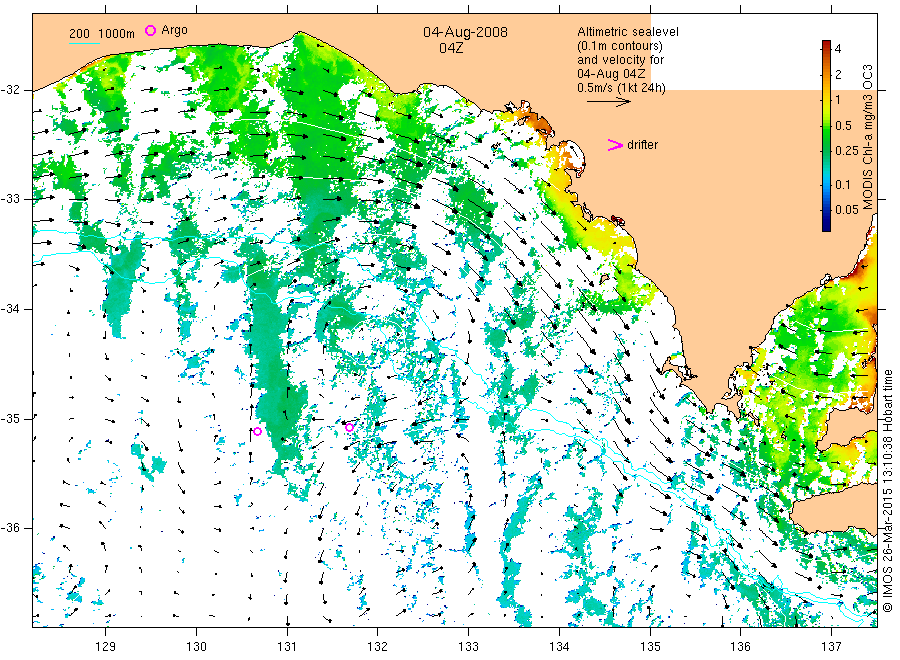Click the dark blue bottom of the colour bar
The image size is (900, 660).
(827, 224)
